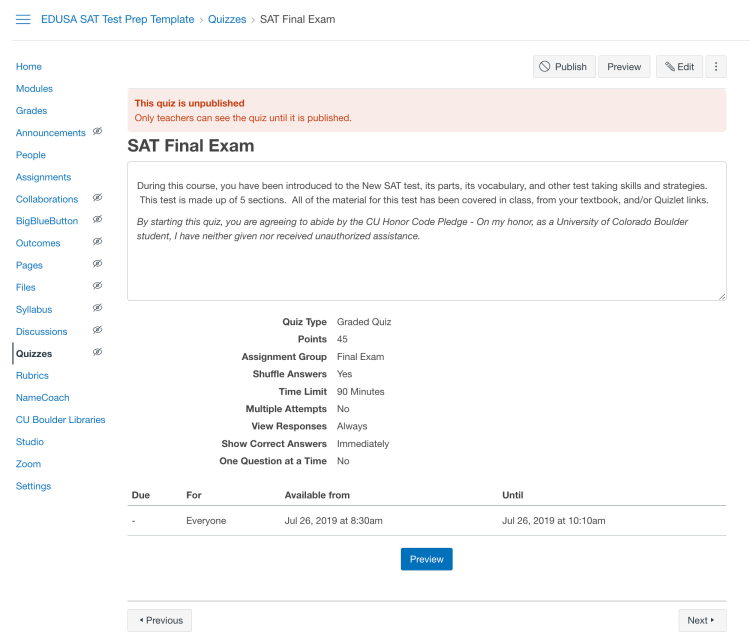Open the three-dot quiz options menu
The image size is (750, 642).
click(716, 67)
